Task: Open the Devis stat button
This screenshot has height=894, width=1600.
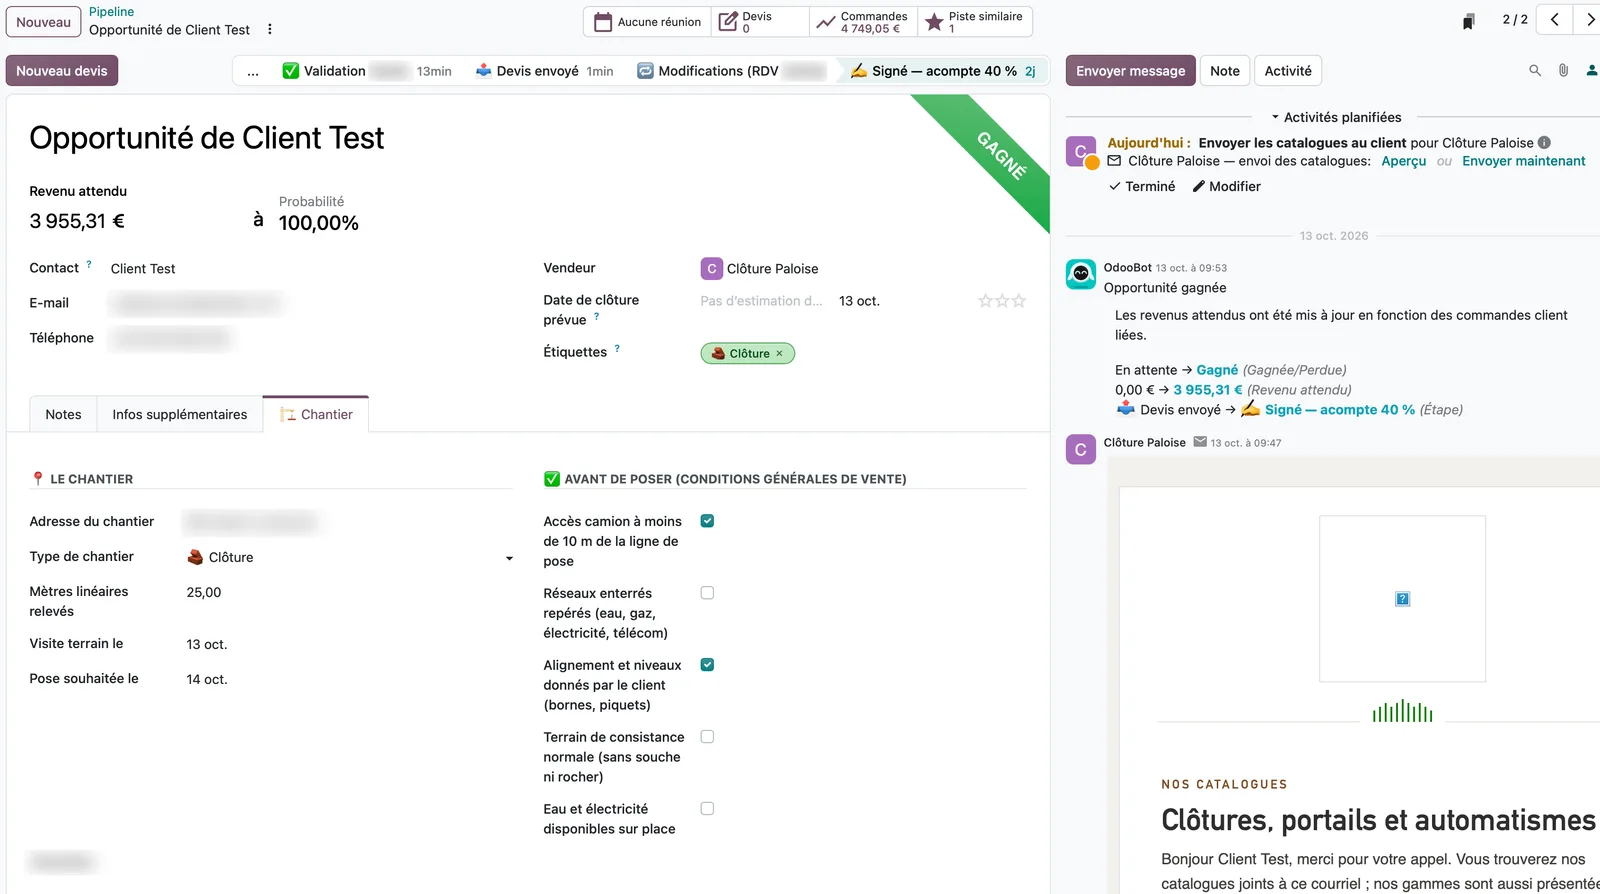Action: click(760, 22)
